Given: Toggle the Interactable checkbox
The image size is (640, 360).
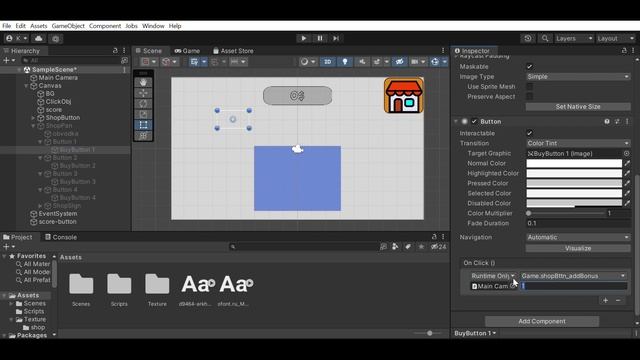Looking at the screenshot, I should [529, 133].
